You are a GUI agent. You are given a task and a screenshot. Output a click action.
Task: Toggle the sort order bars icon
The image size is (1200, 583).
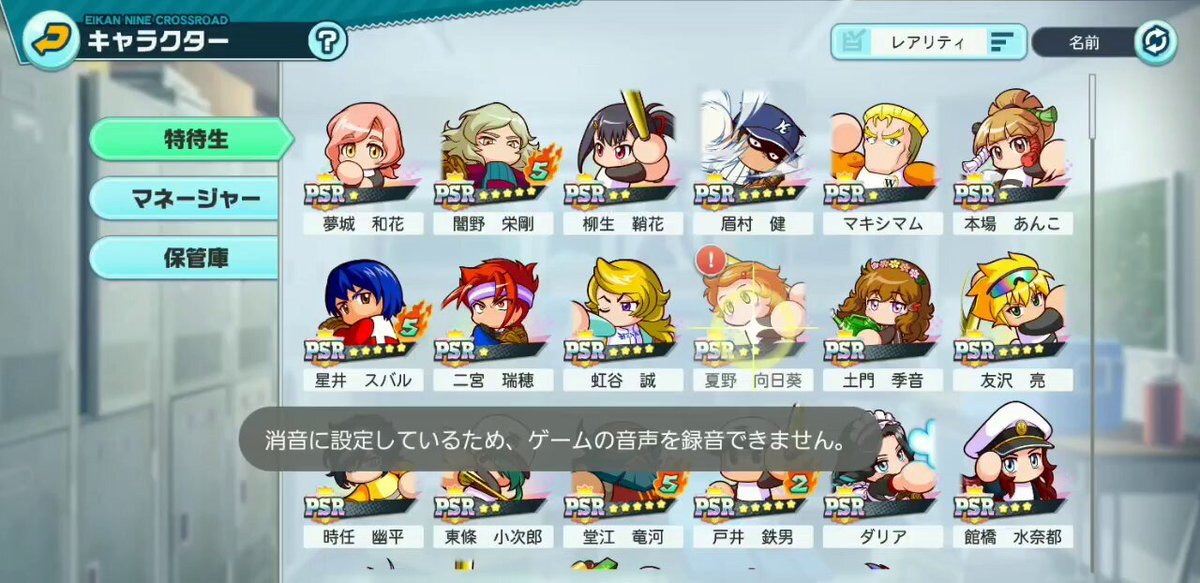click(1002, 42)
